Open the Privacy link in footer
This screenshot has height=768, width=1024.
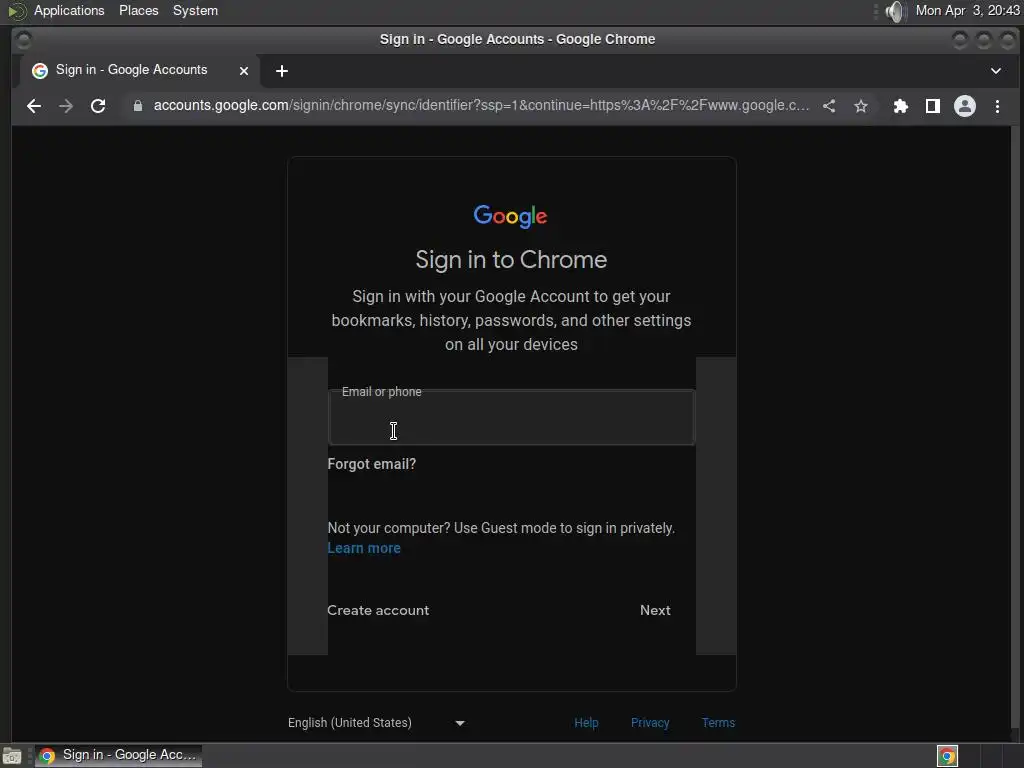click(x=650, y=722)
